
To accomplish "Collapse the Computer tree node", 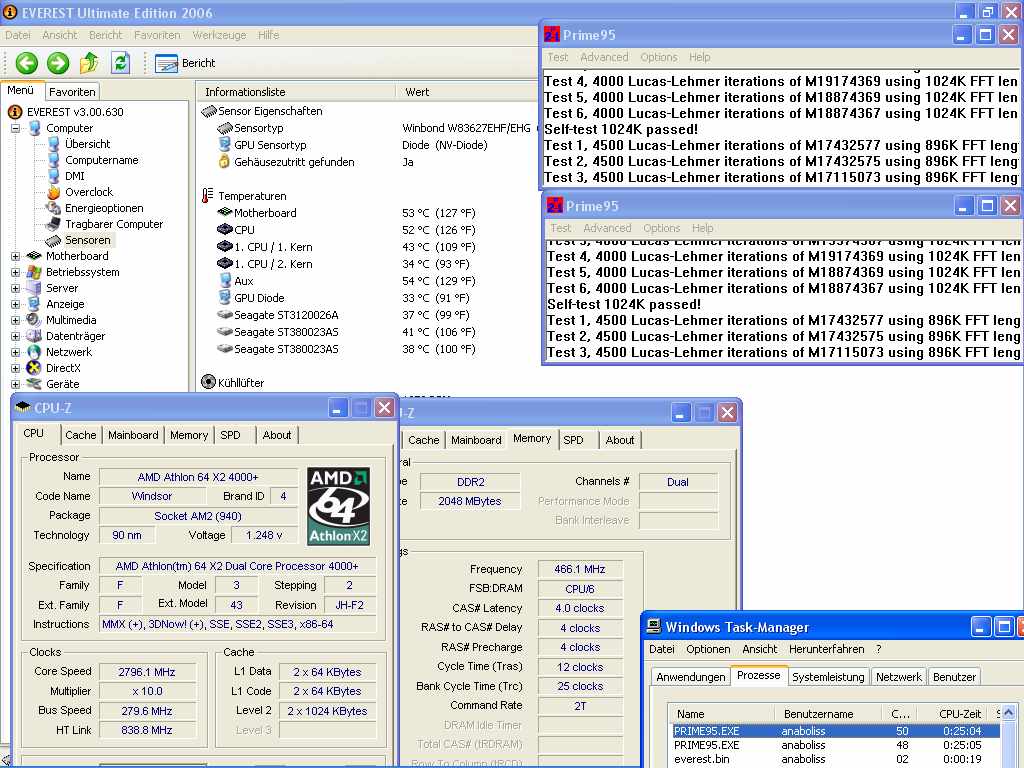I will tap(15, 128).
